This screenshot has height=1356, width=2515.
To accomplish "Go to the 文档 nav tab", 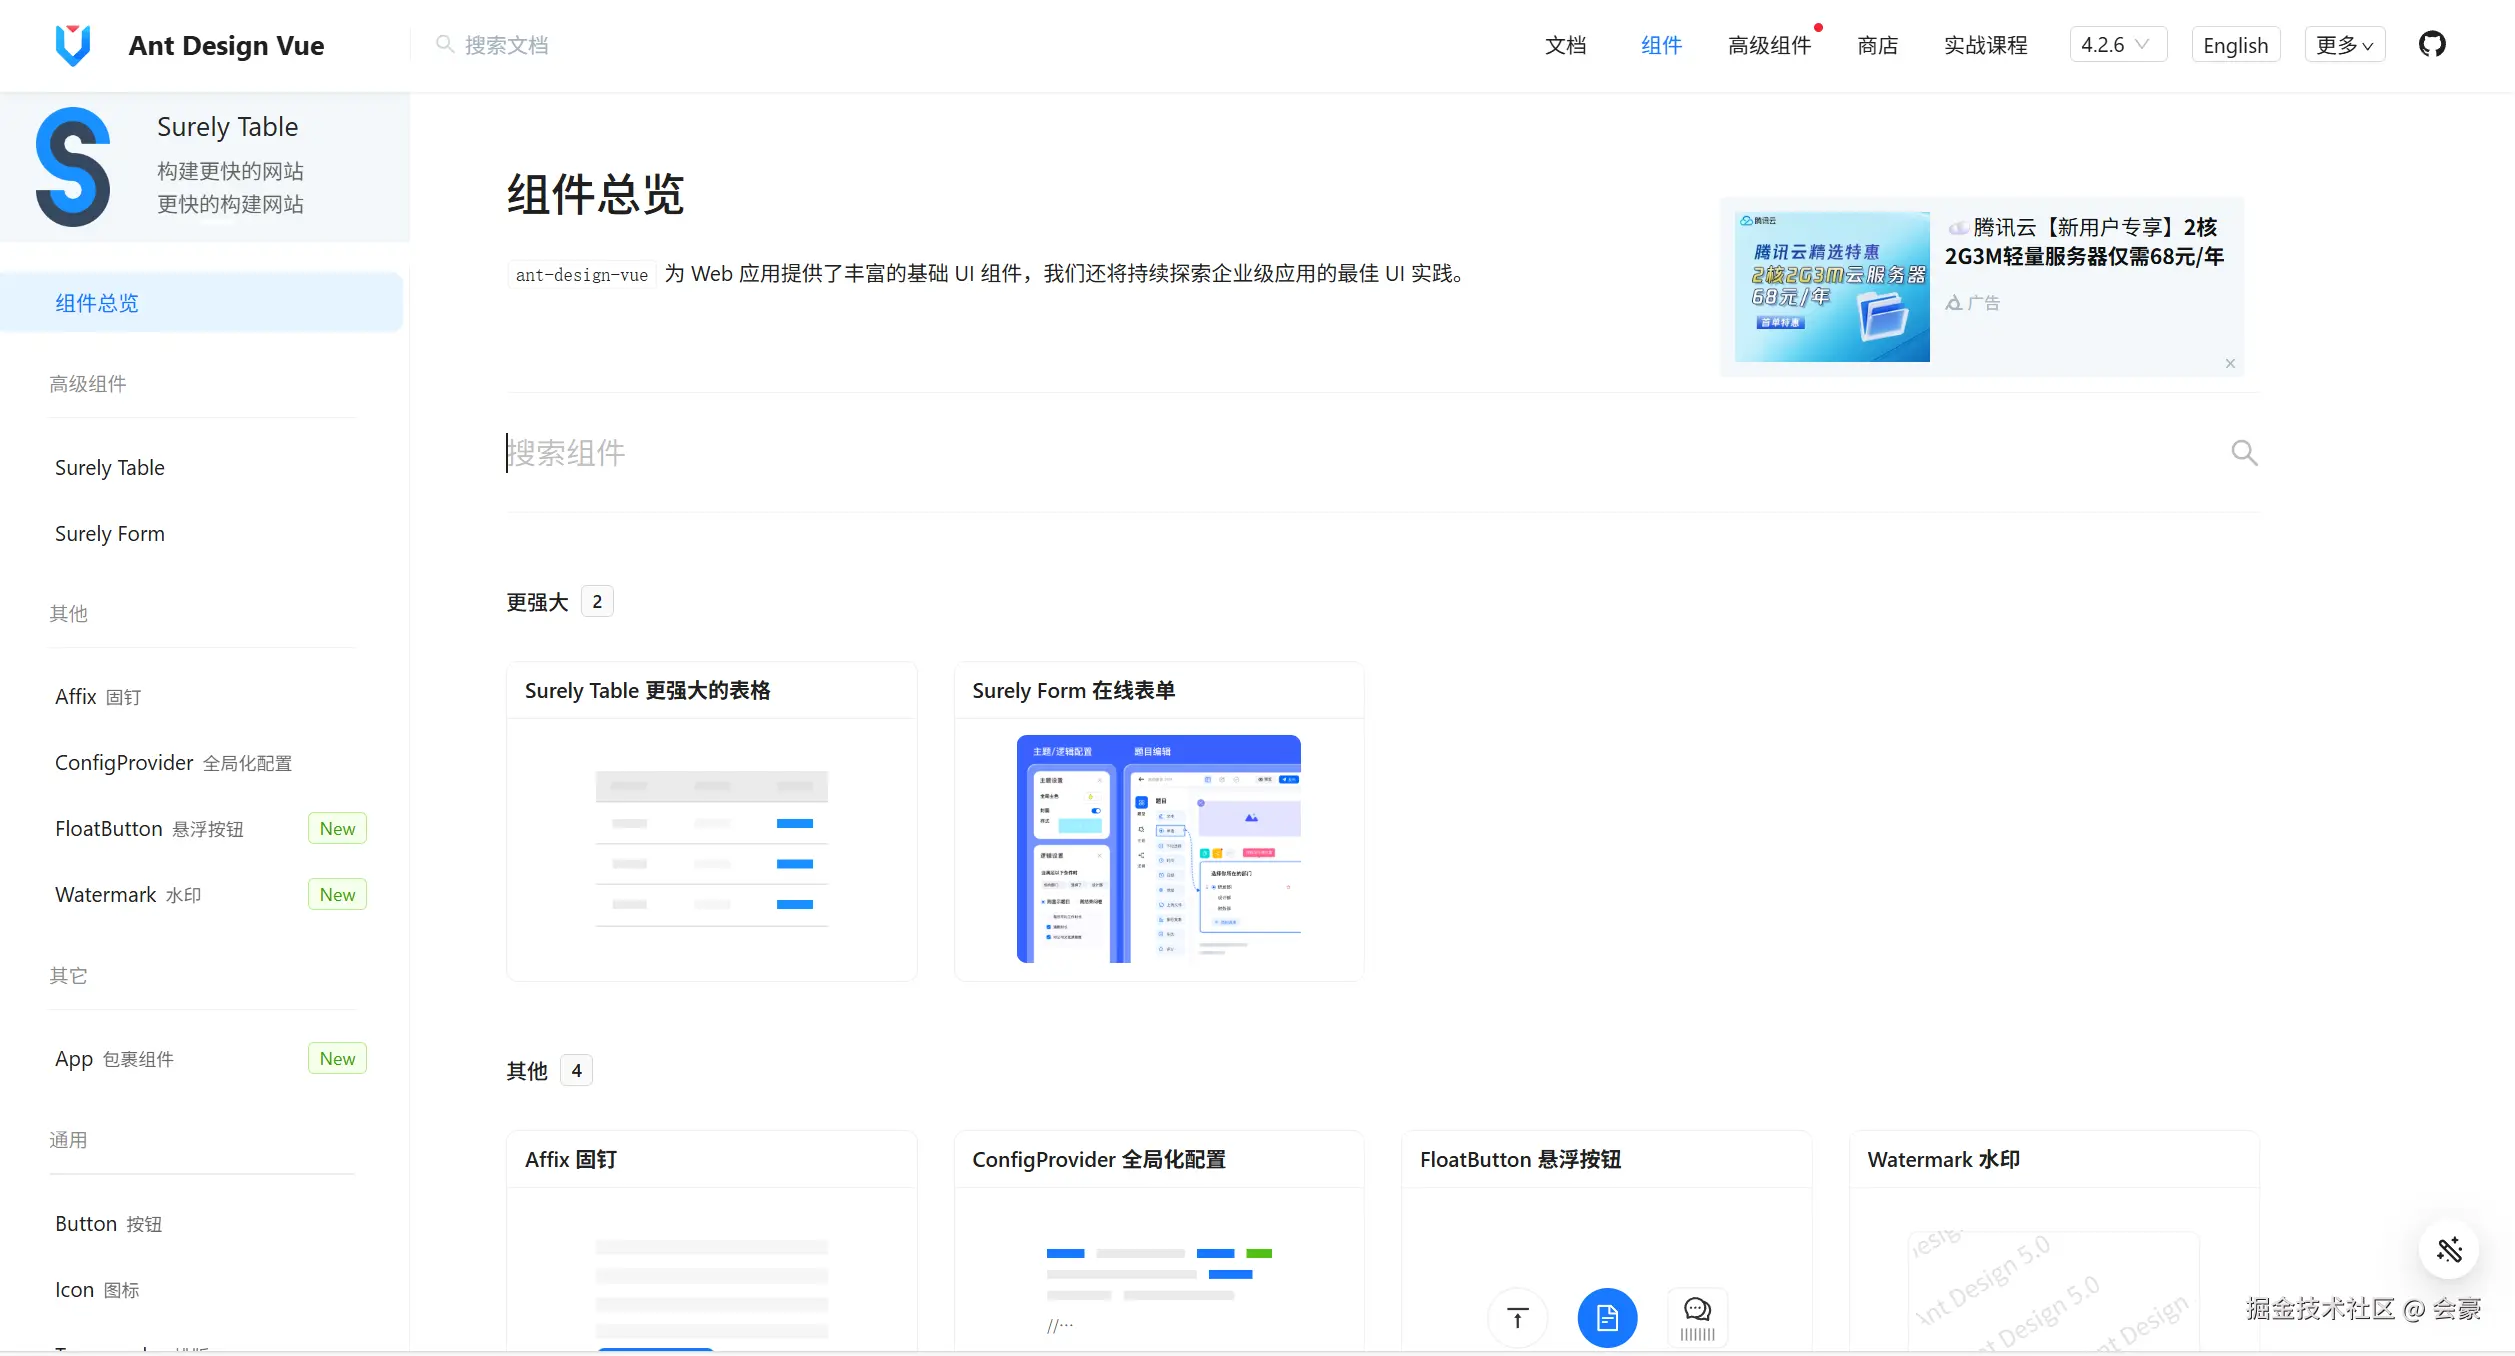I will click(1565, 45).
